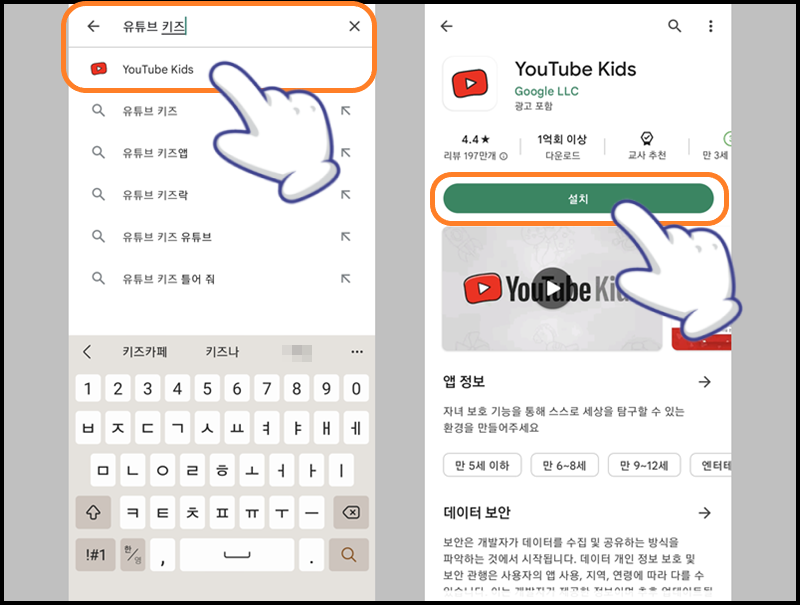Viewport: 800px width, 605px height.
Task: Tap the red YouTube Kids suggestion icon
Action: tap(98, 69)
